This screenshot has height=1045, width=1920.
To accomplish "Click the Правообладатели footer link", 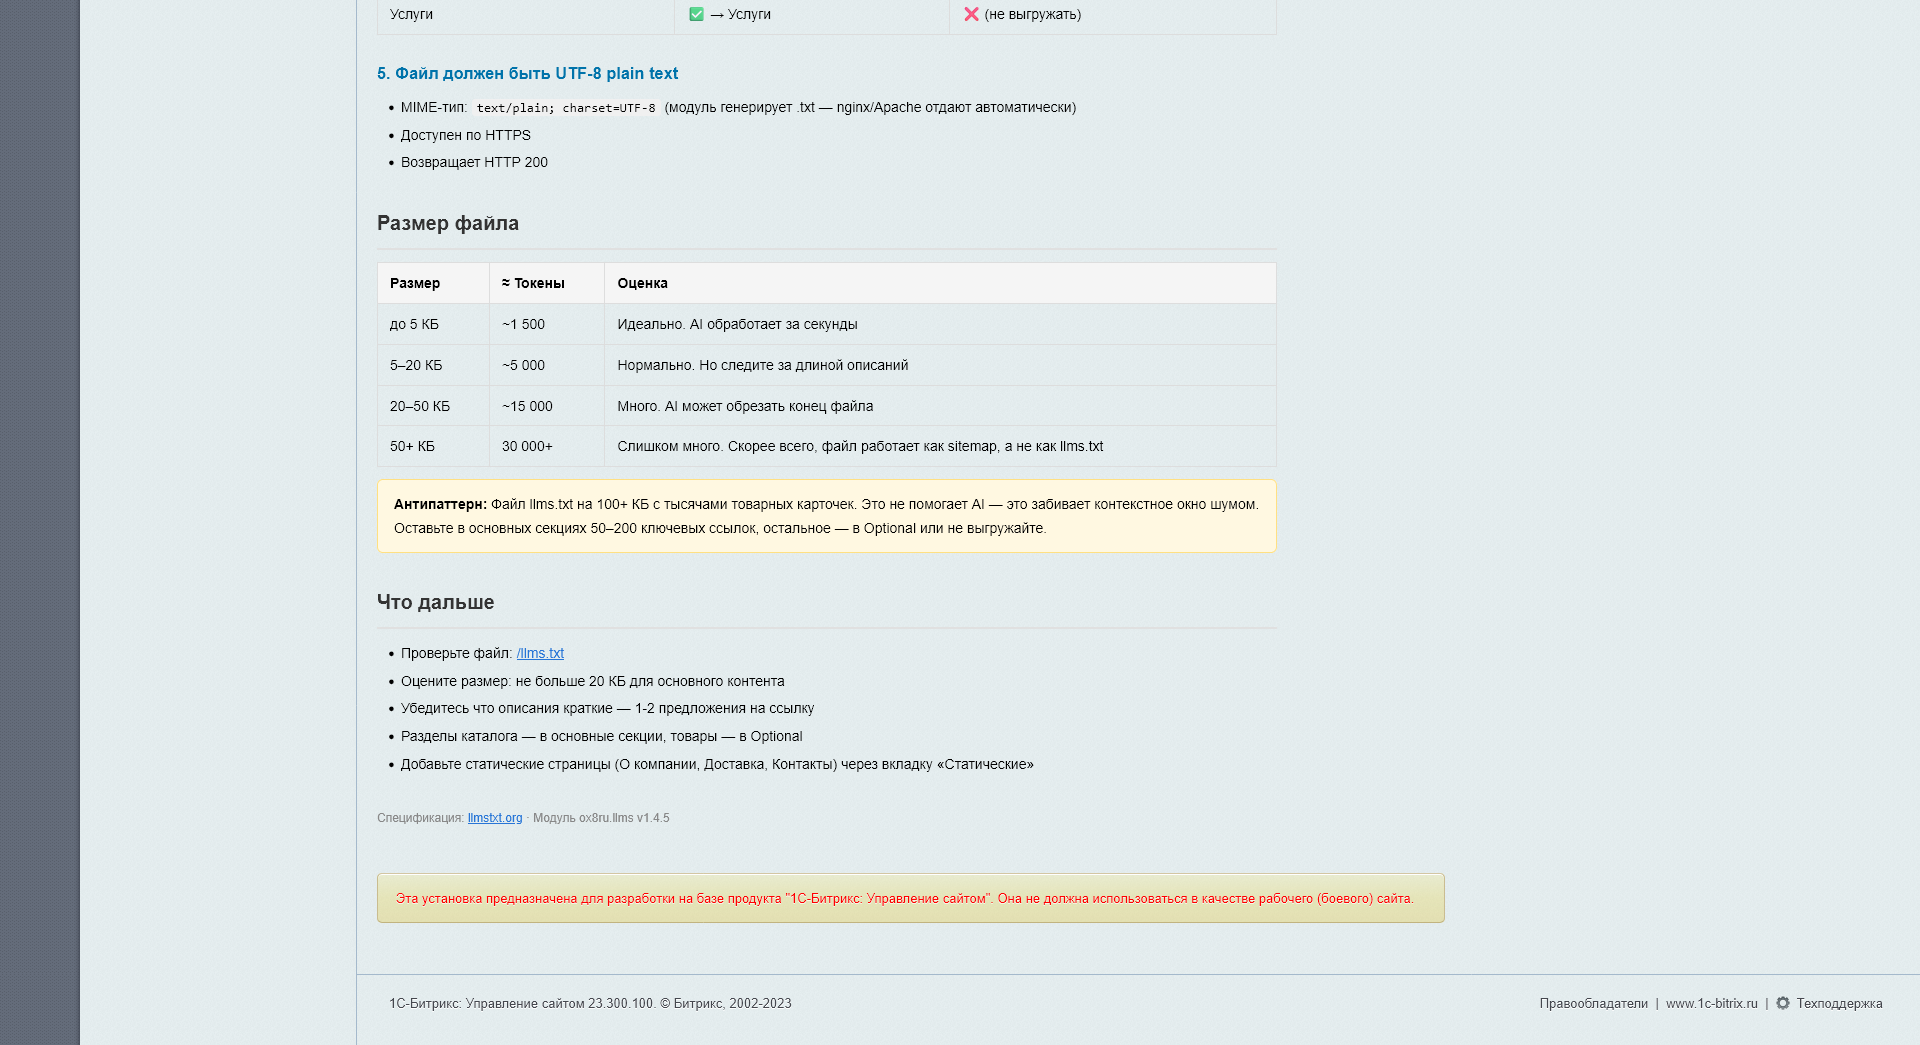I will tap(1594, 1003).
